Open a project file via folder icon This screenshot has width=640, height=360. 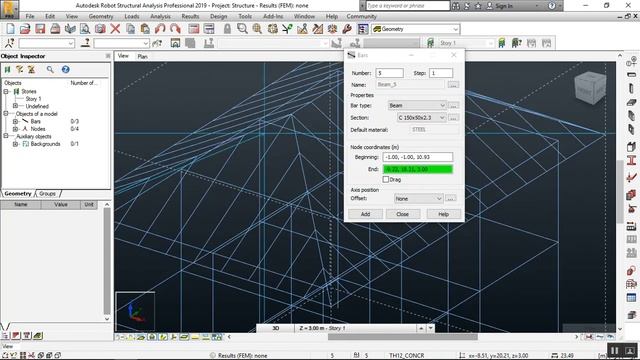tap(25, 29)
